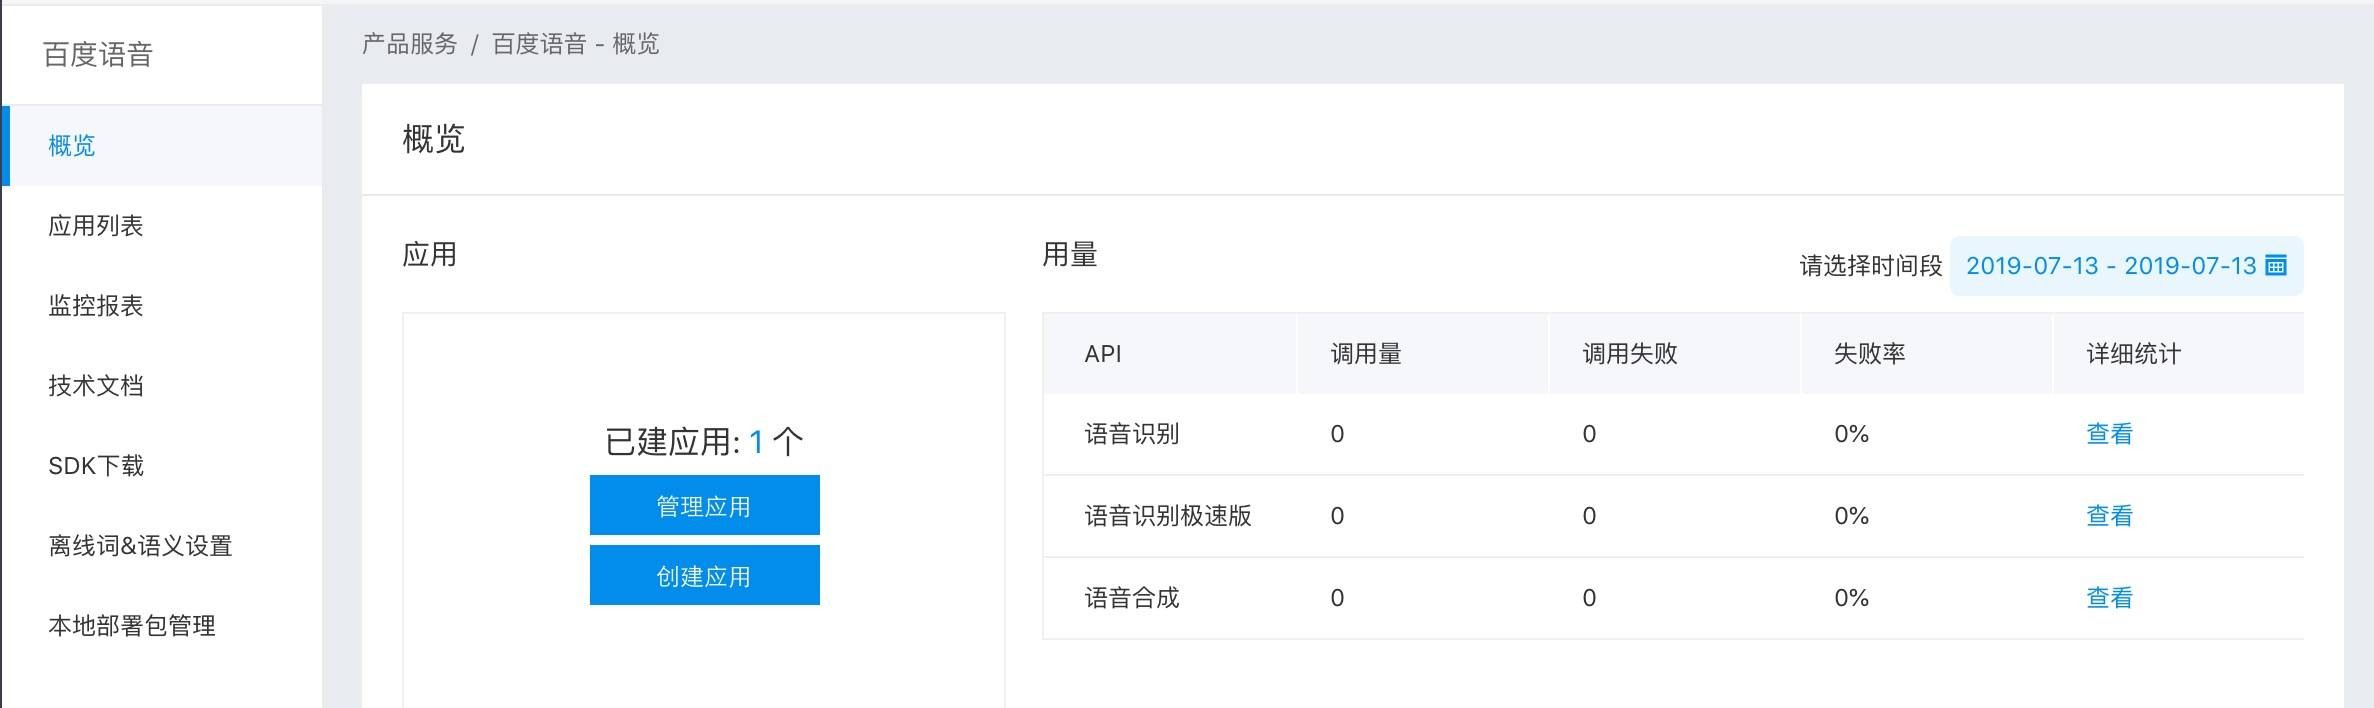Click the 语音识别 API name cell
This screenshot has width=2374, height=708.
(x=1132, y=433)
